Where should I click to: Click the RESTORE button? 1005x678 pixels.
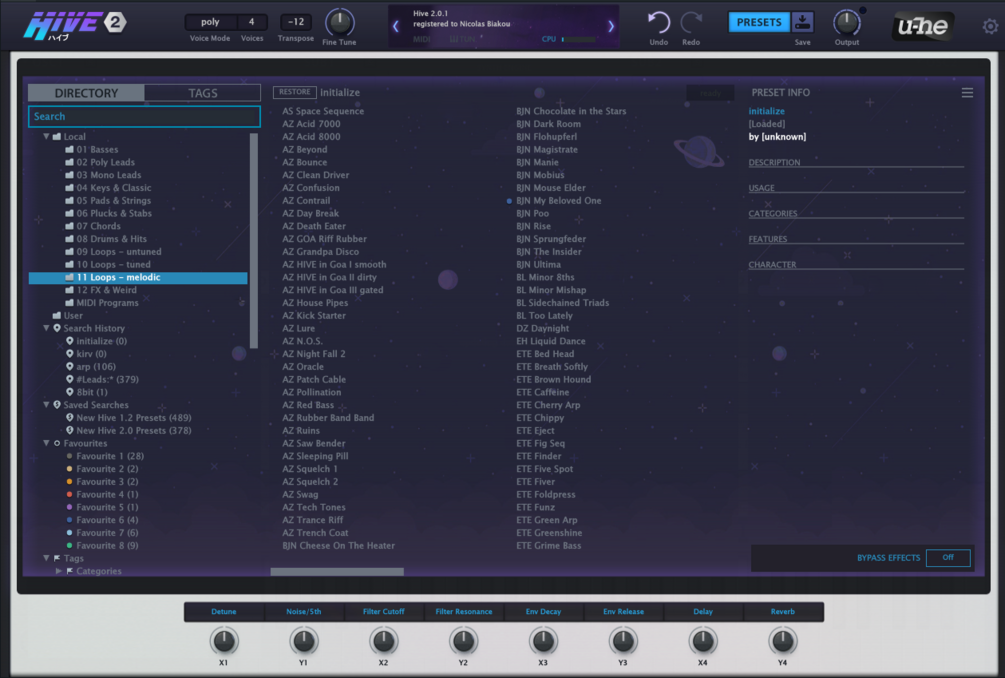pyautogui.click(x=295, y=92)
